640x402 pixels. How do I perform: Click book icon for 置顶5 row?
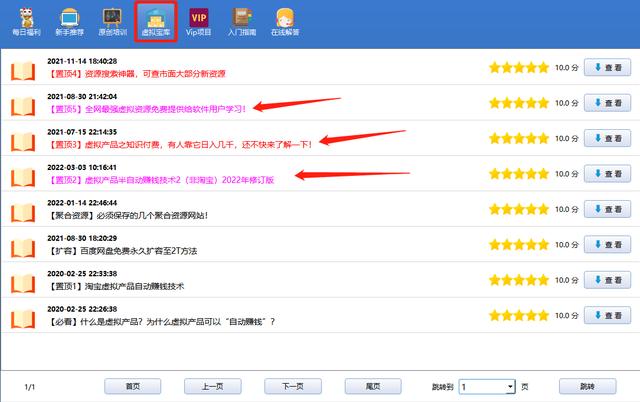click(x=23, y=107)
